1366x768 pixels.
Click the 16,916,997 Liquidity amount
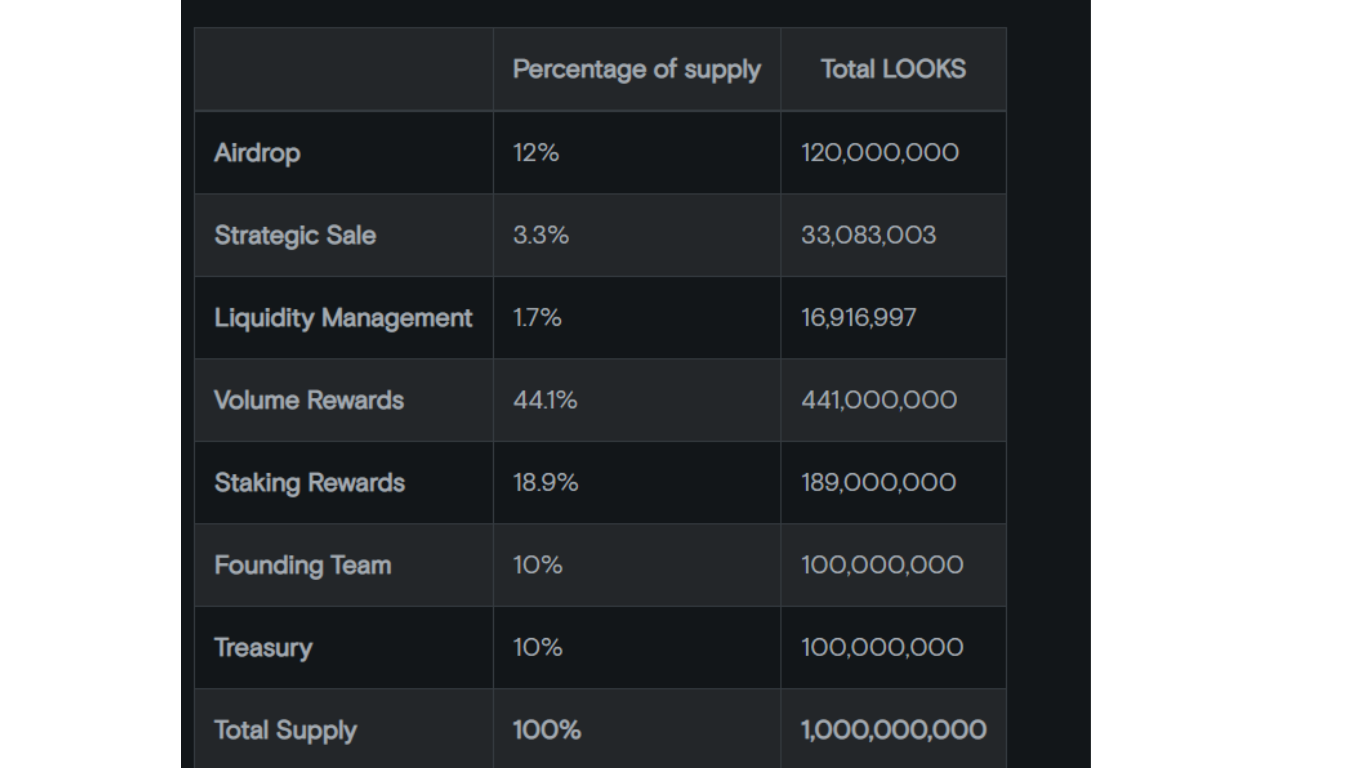858,318
